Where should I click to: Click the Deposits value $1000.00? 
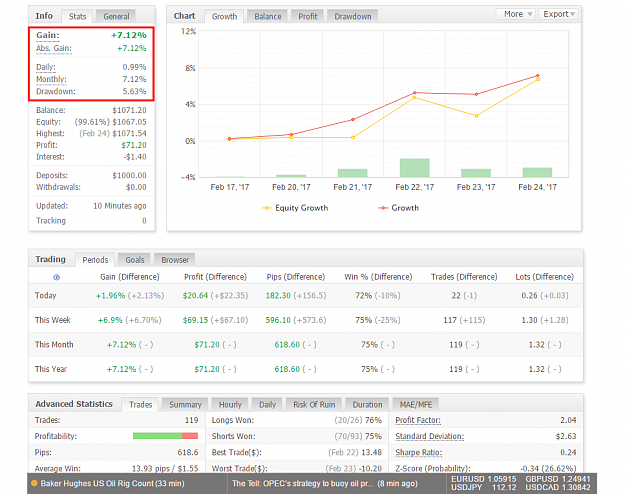point(129,175)
